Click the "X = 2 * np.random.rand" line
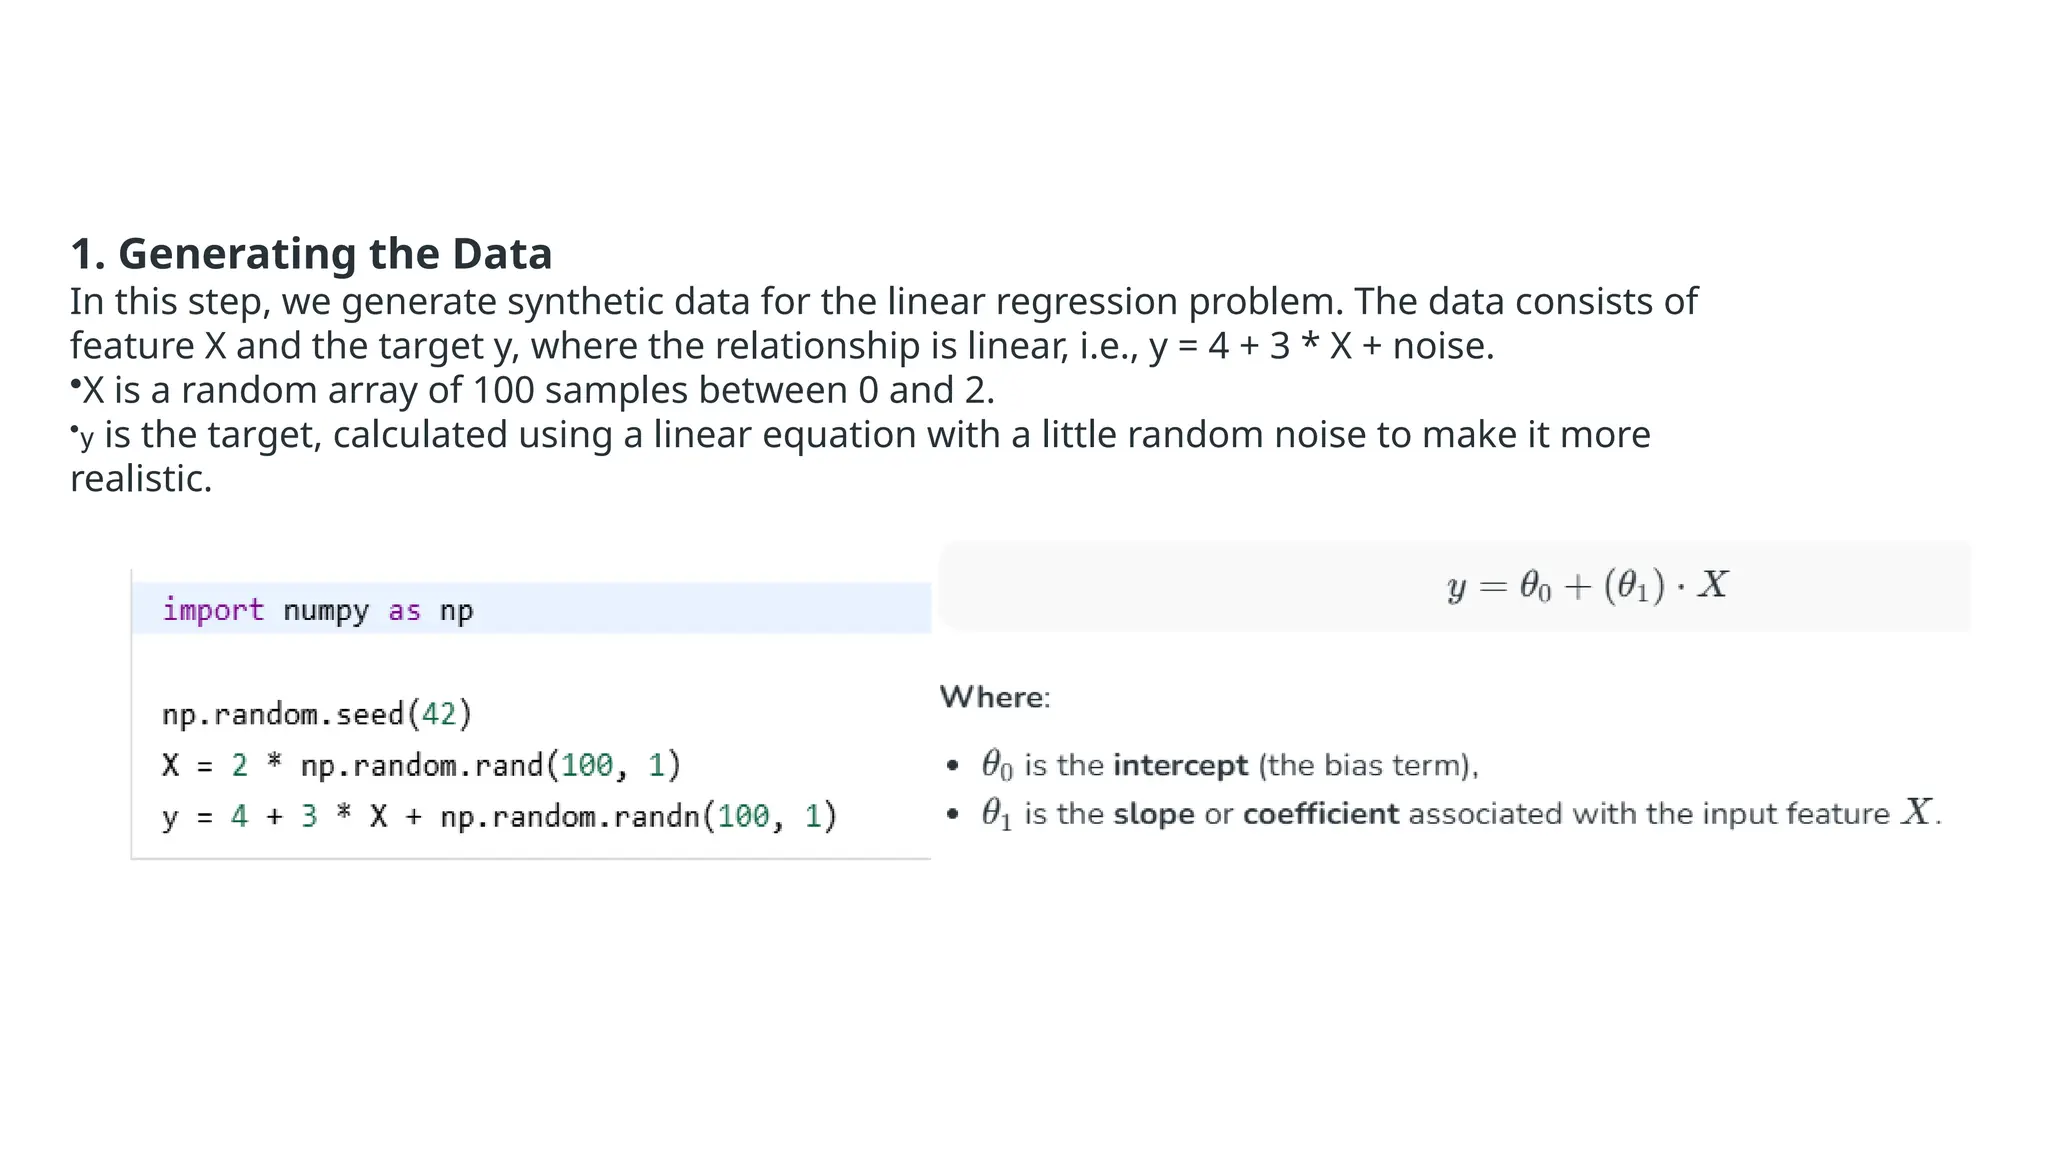This screenshot has width=2048, height=1152. 421,766
